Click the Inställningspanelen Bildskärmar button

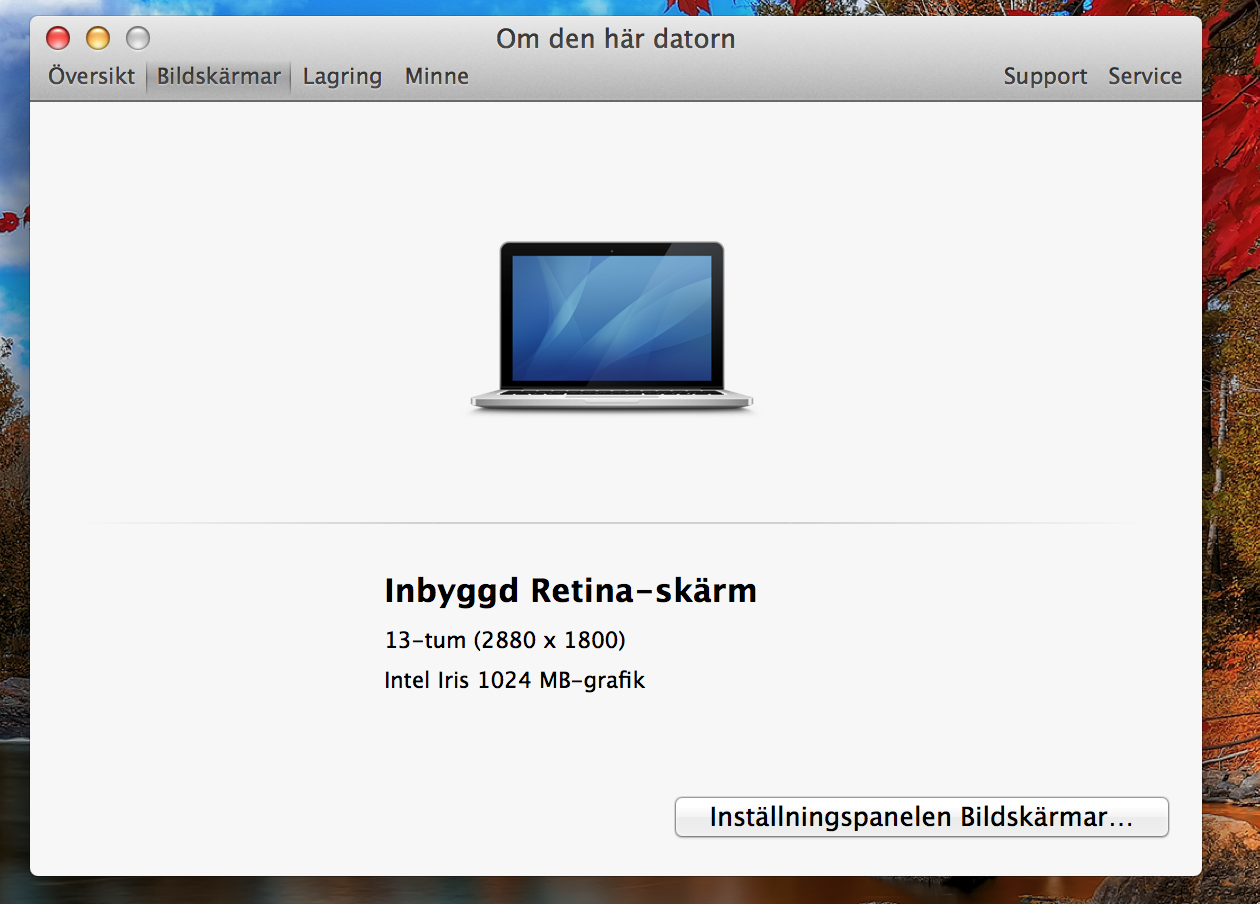(921, 817)
